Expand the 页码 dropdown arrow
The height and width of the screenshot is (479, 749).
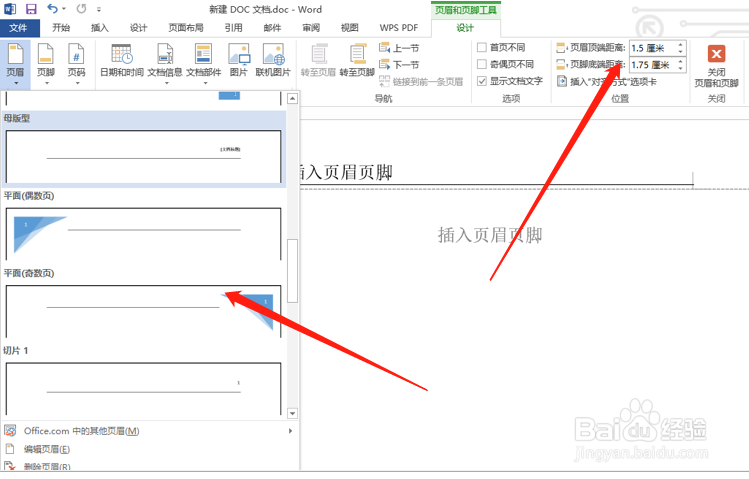click(x=77, y=84)
